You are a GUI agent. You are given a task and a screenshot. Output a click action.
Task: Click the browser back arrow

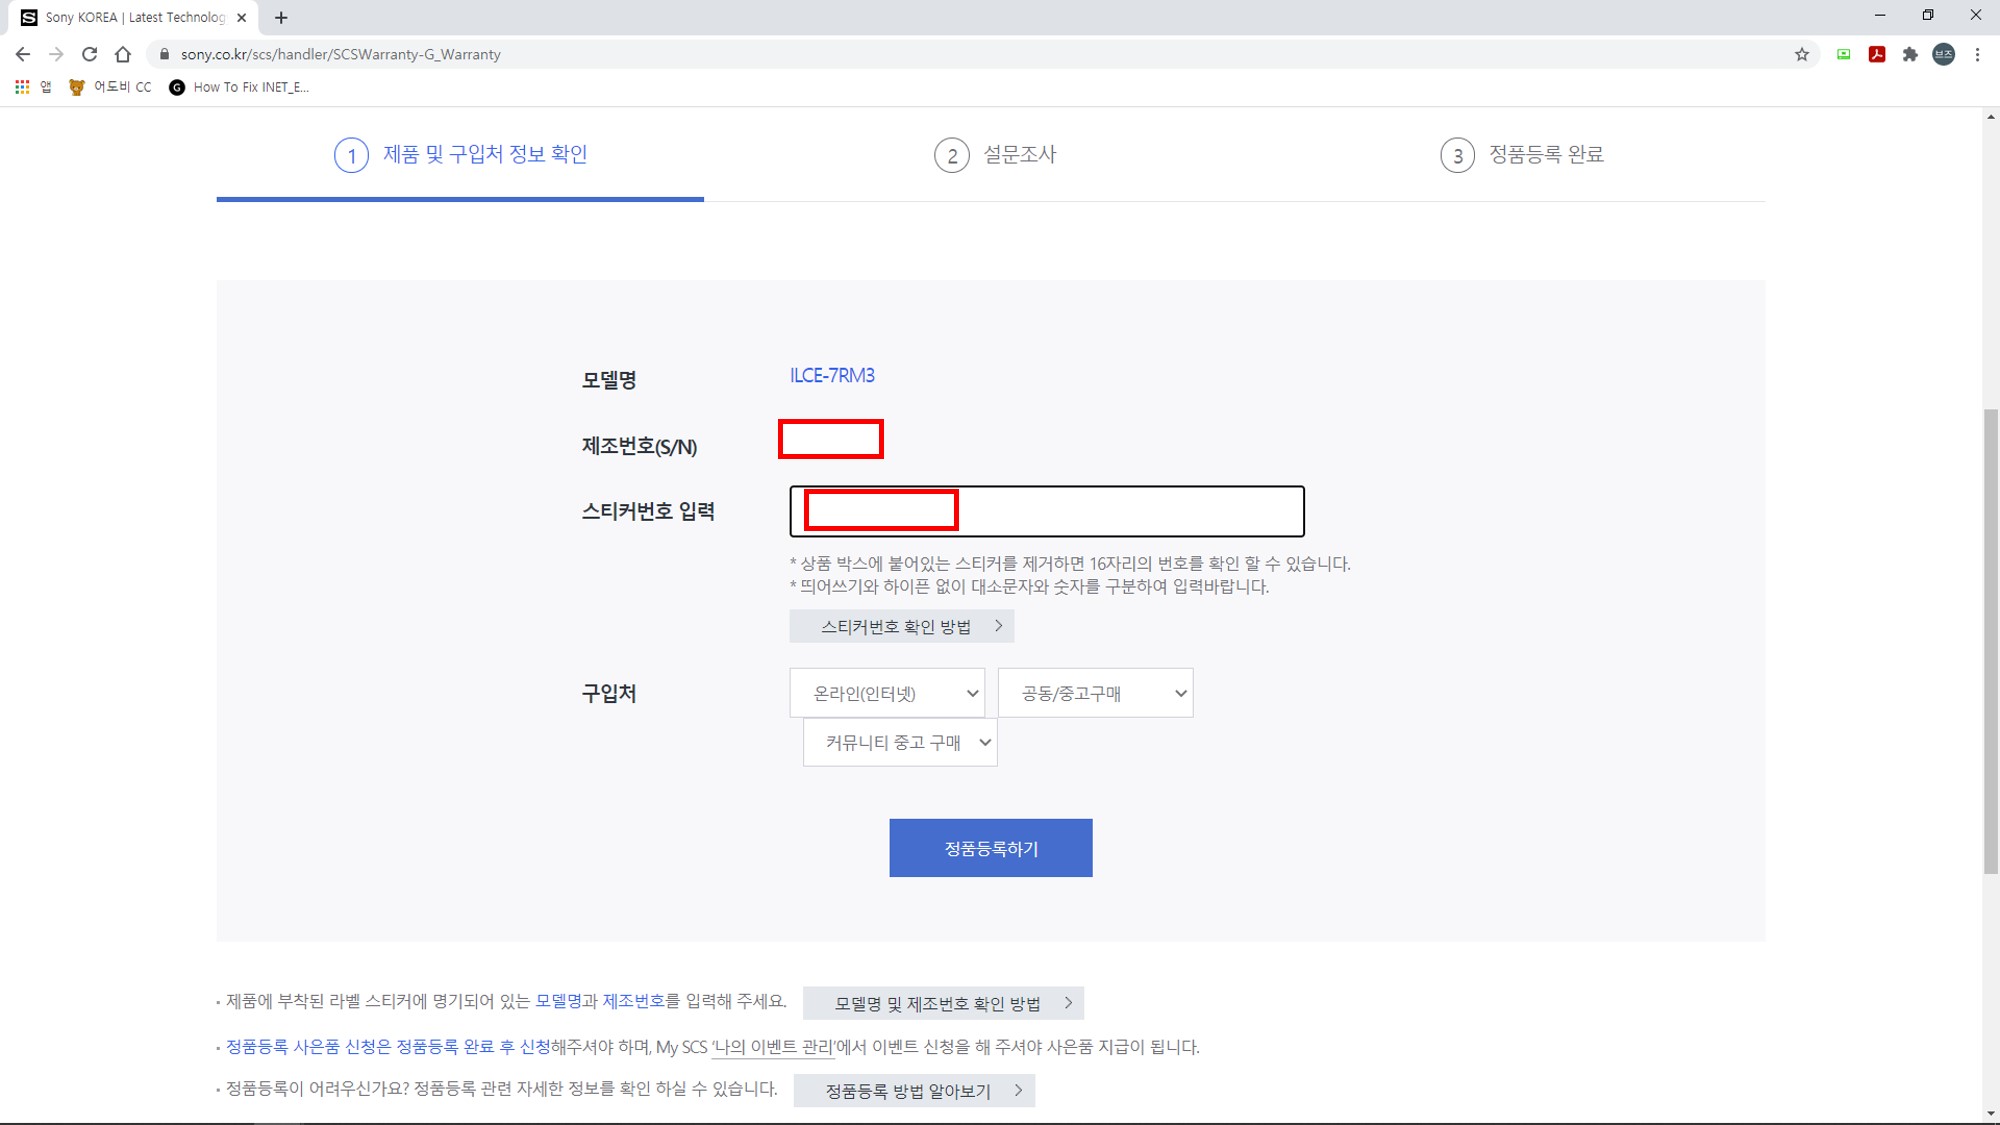(x=23, y=54)
